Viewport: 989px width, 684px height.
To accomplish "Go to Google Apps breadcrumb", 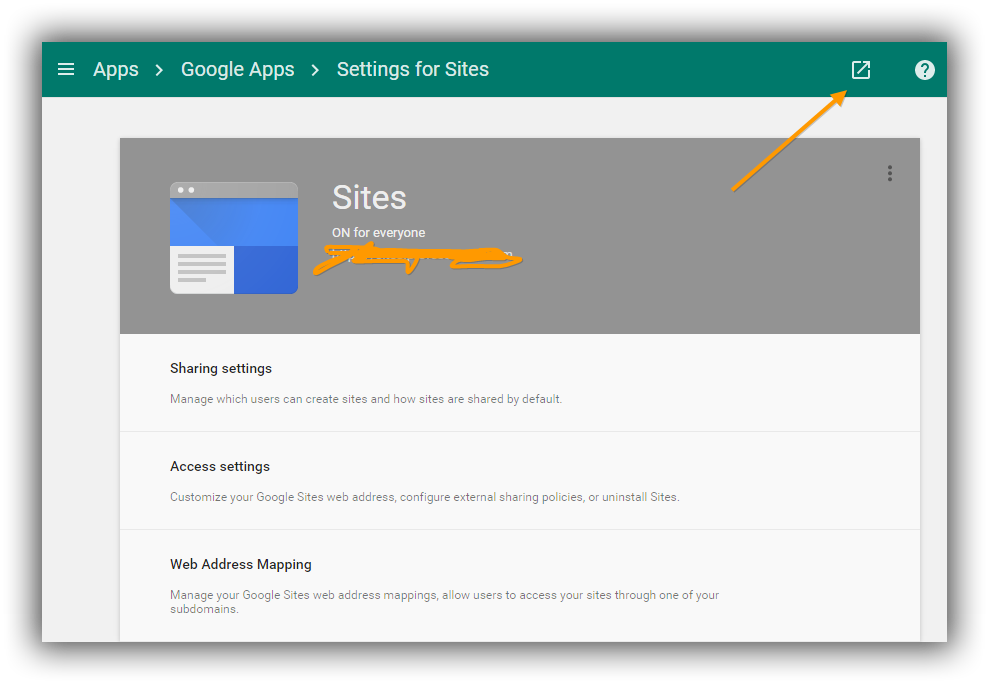I will [238, 69].
